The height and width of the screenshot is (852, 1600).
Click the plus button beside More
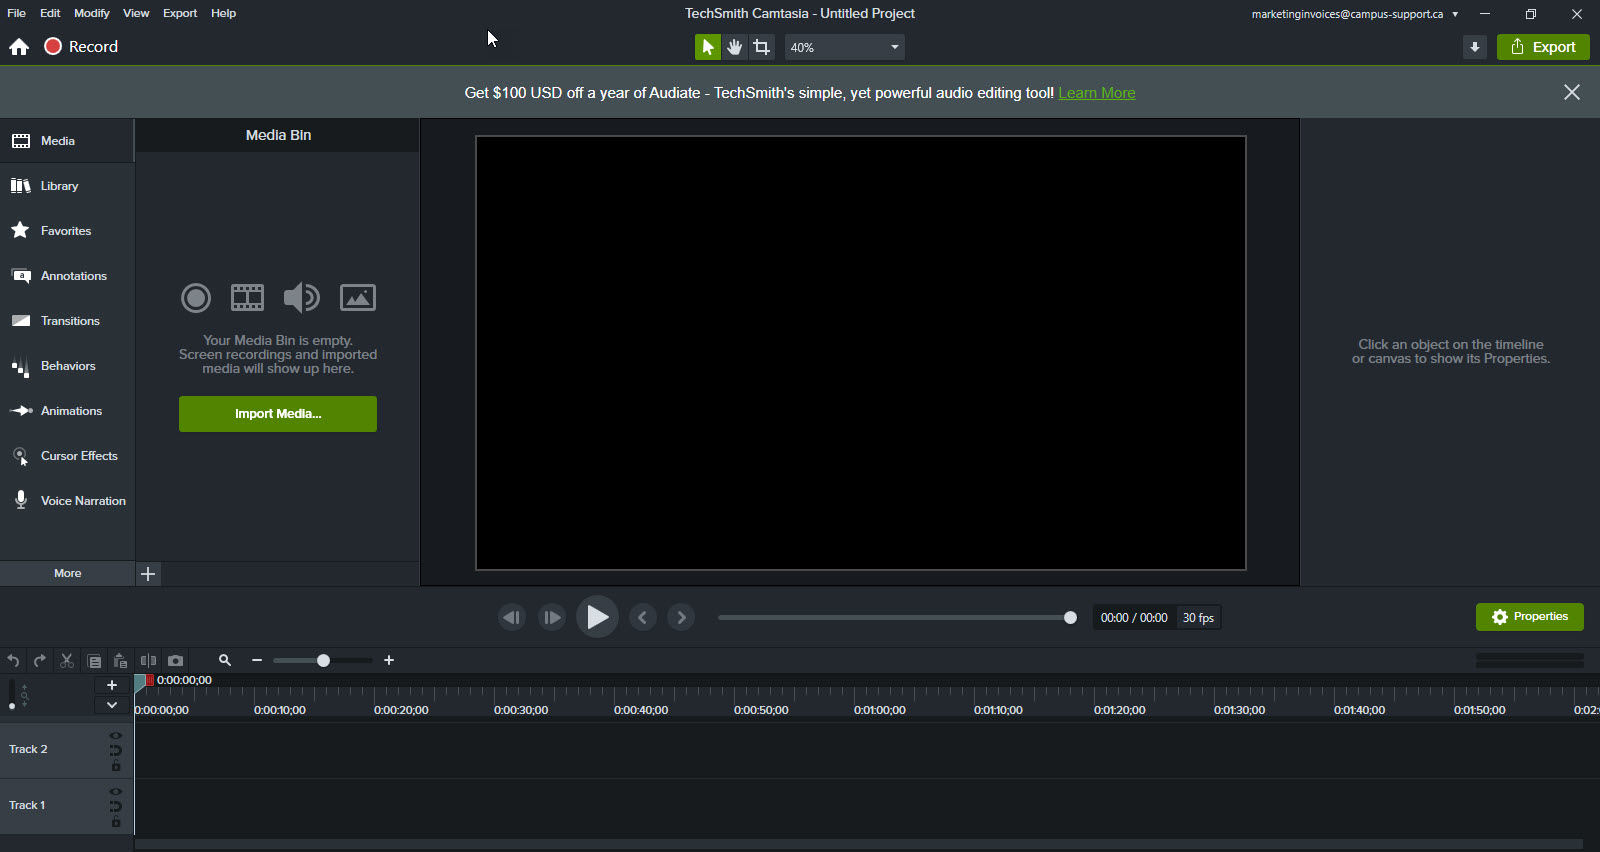(148, 574)
